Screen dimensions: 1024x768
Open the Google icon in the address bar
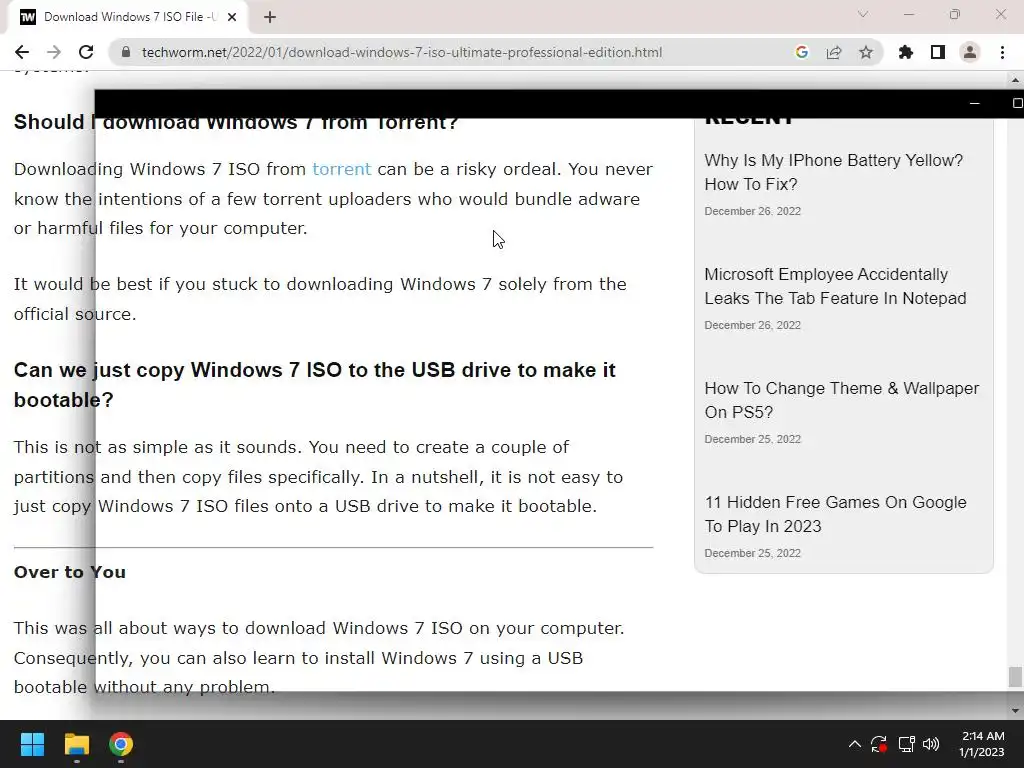pyautogui.click(x=802, y=52)
